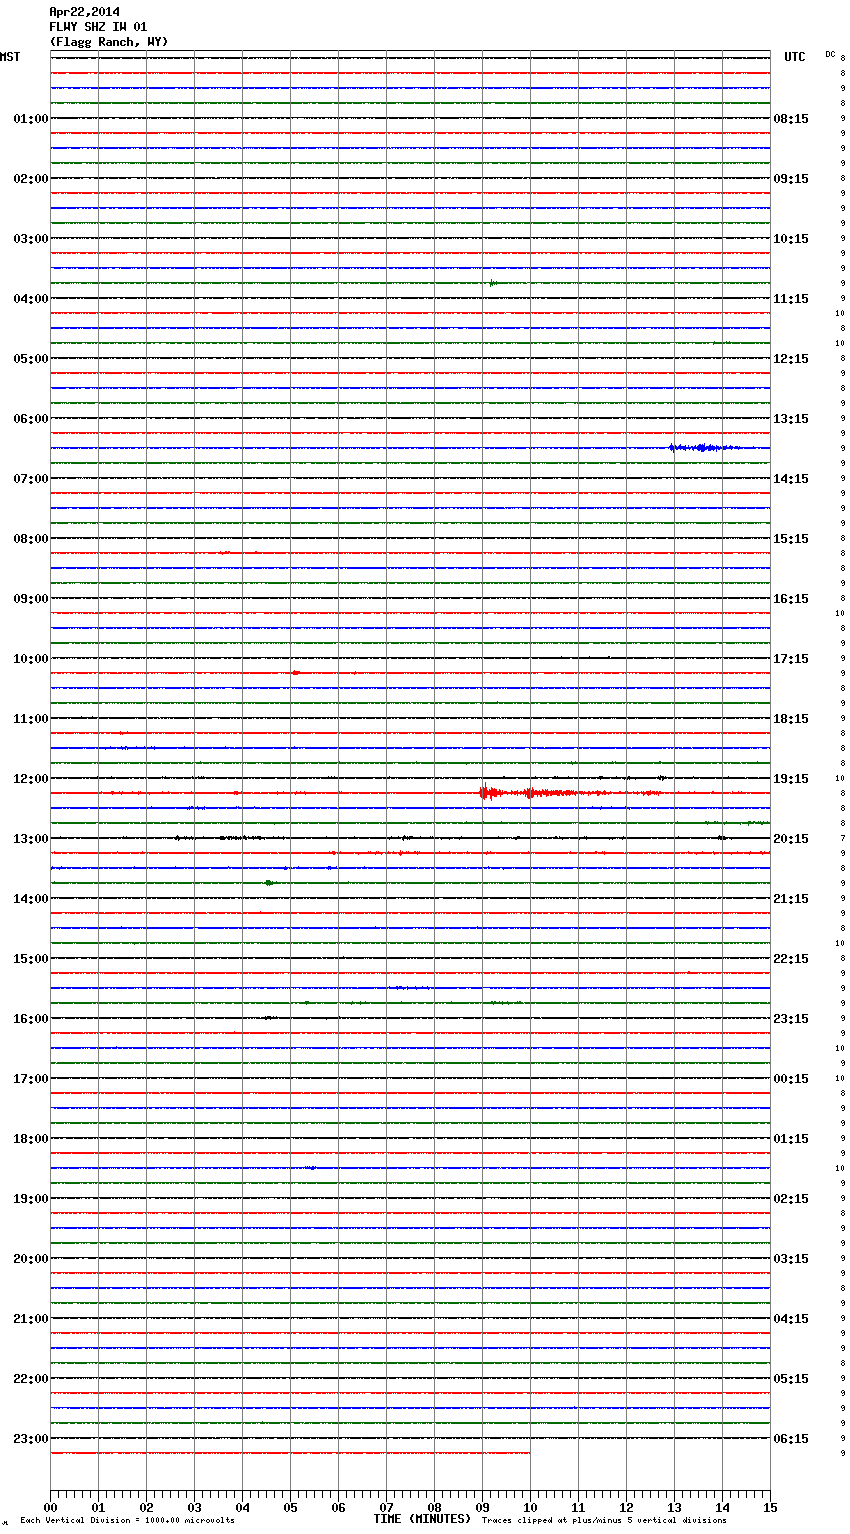
Task: Select the 22:00 MST time label
Action: (x=31, y=1379)
